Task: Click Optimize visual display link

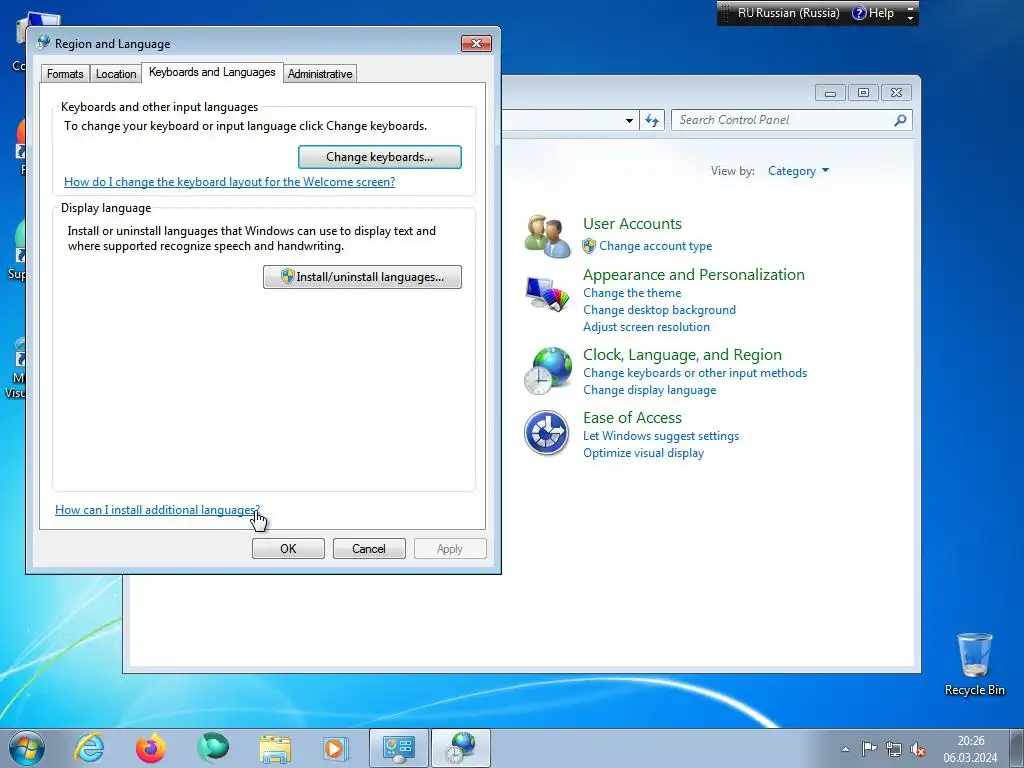Action: (x=643, y=453)
